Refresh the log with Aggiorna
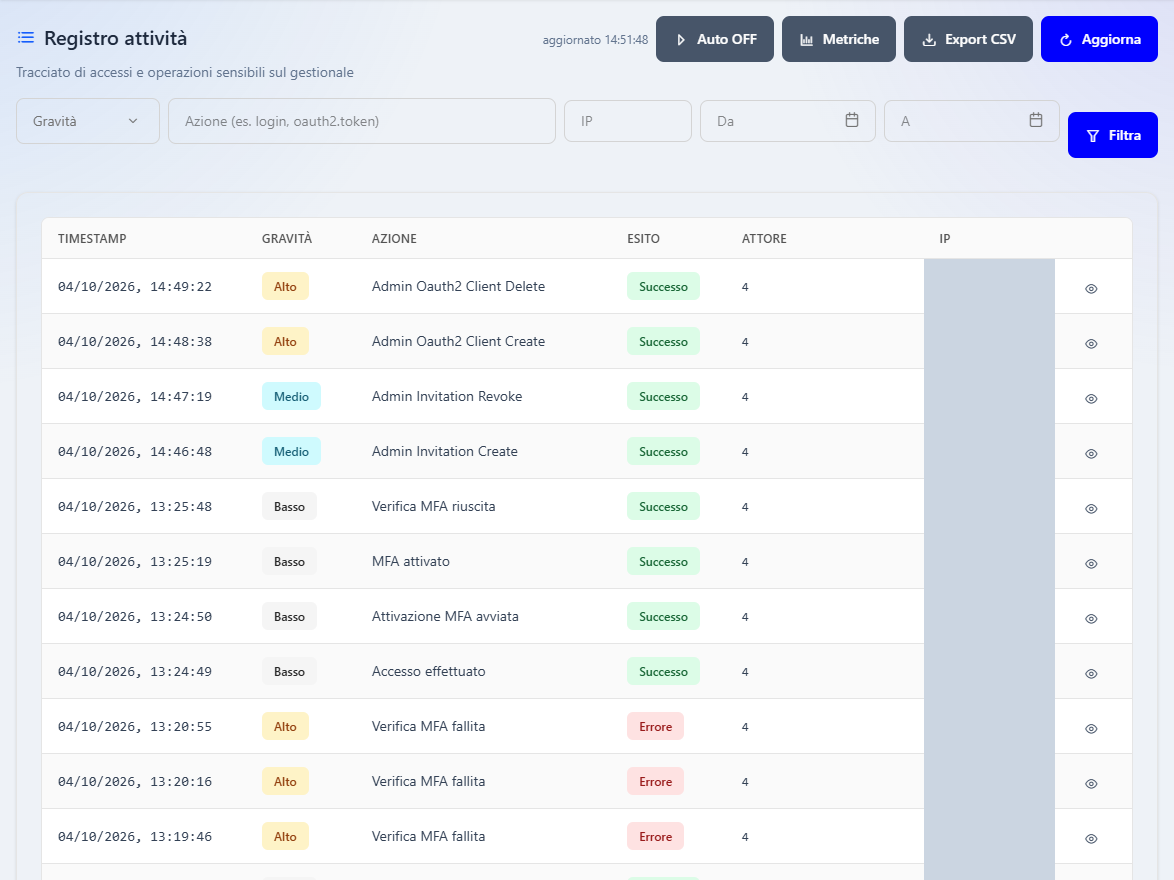Screen dimensions: 1174x880 click(x=1099, y=39)
